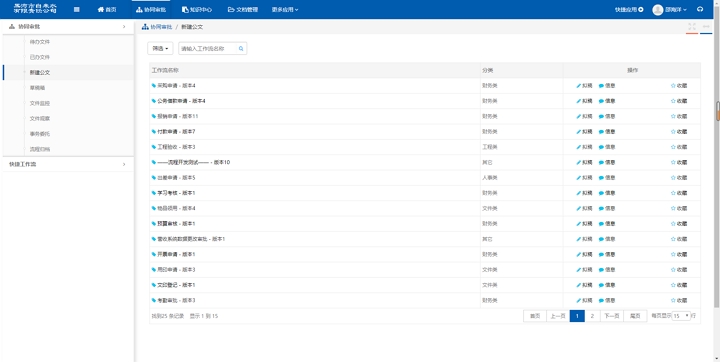Favorite 付款申请 with its 收藏 star
Image resolution: width=720 pixels, height=362 pixels.
coord(679,132)
